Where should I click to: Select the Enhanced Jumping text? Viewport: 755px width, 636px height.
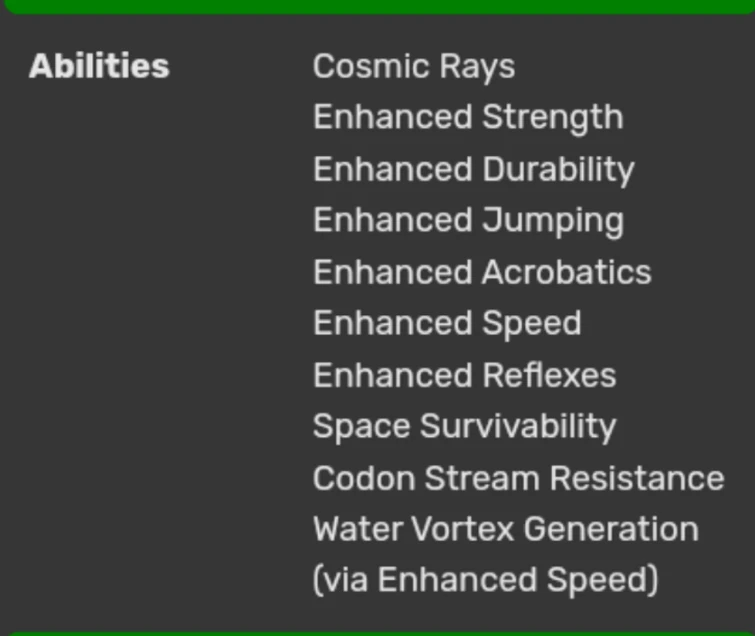tap(469, 221)
